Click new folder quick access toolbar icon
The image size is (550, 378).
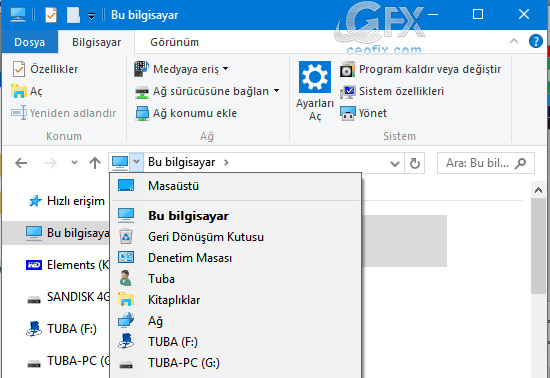pos(73,15)
